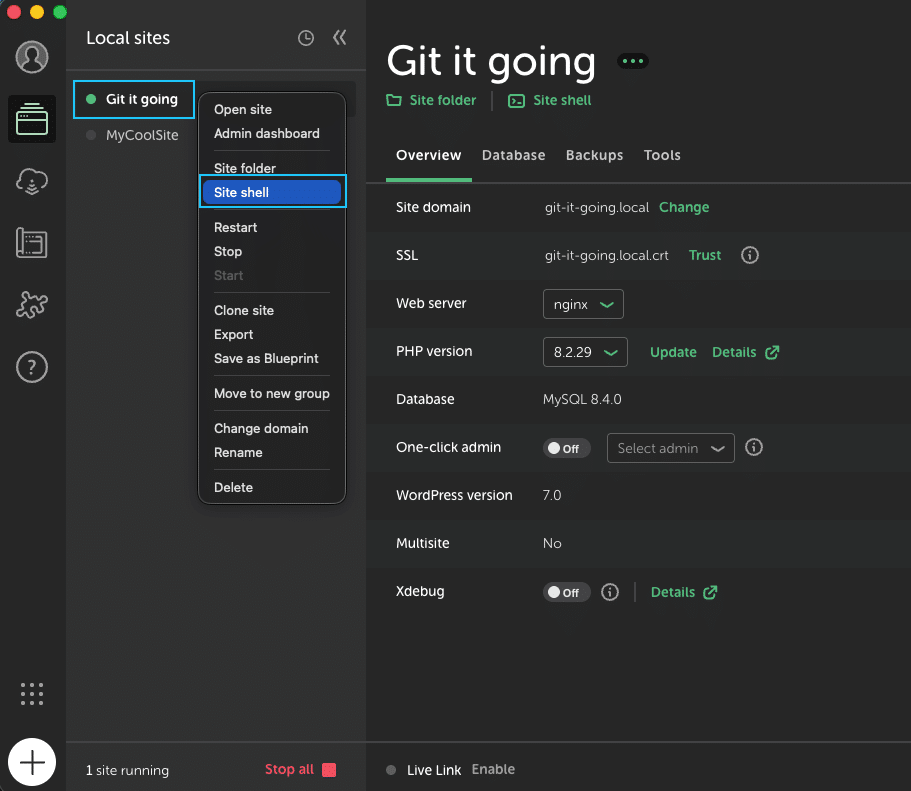Click the git-it-going.local.crt certificate text
This screenshot has height=791, width=911.
point(607,255)
